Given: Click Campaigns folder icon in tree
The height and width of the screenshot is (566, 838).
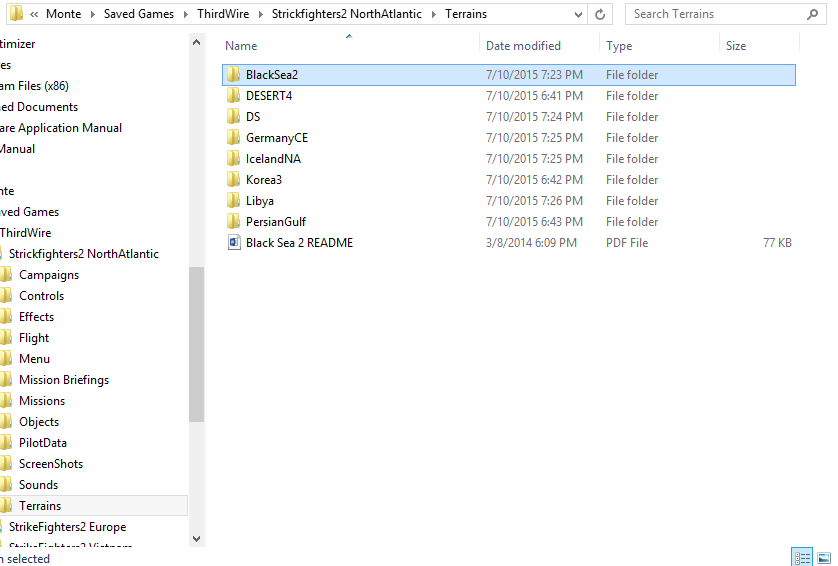Looking at the screenshot, I should pyautogui.click(x=6, y=275).
